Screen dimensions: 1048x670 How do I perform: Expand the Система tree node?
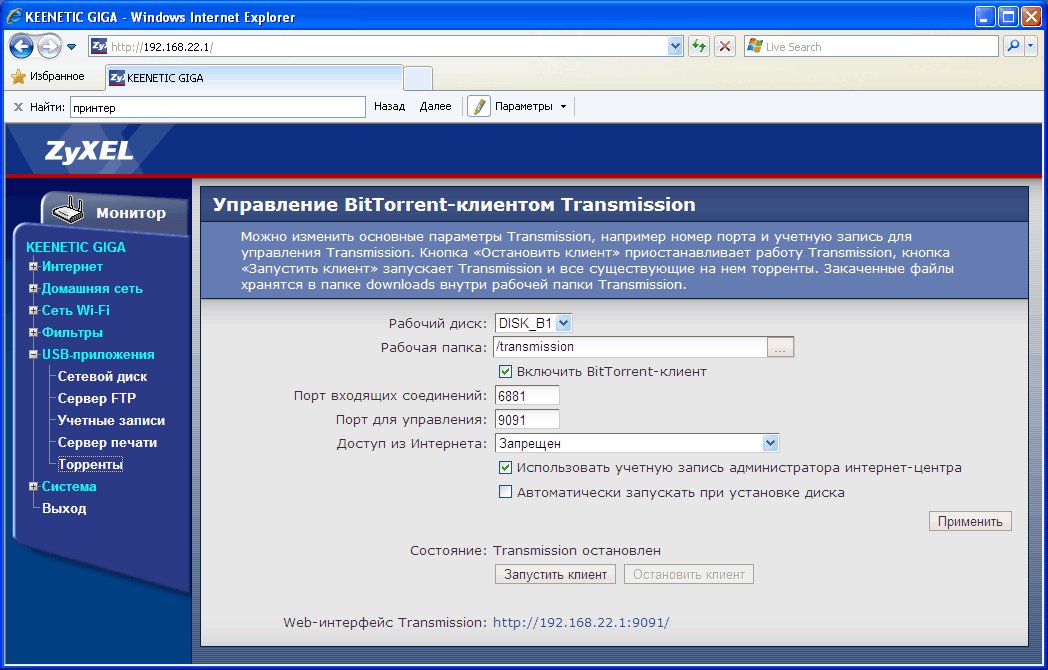(33, 487)
